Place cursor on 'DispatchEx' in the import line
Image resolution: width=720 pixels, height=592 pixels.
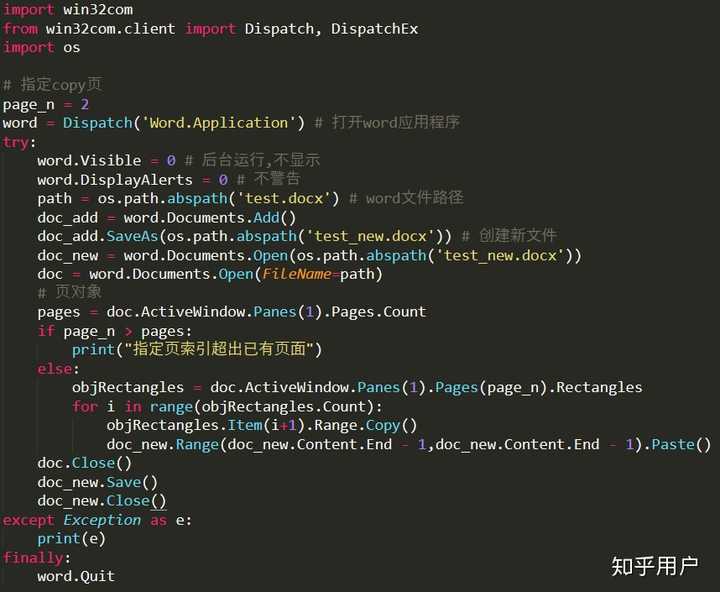(374, 28)
